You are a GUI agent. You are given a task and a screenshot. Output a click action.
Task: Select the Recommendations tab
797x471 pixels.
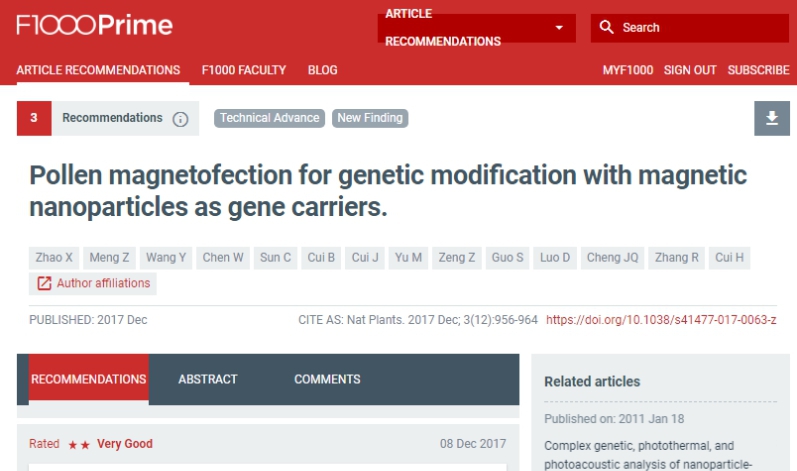tap(88, 379)
